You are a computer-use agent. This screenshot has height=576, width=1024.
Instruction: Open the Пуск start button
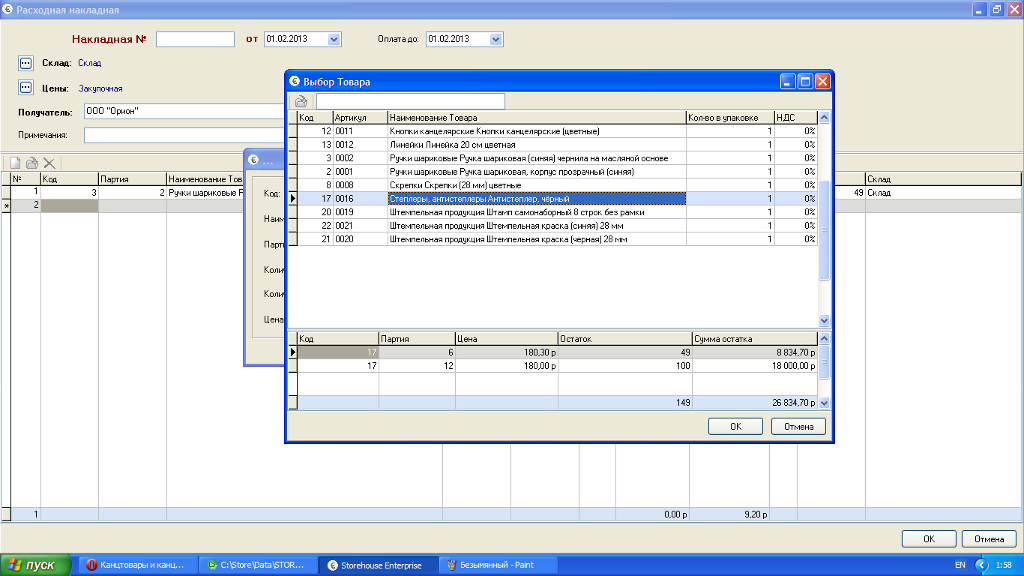(35, 565)
